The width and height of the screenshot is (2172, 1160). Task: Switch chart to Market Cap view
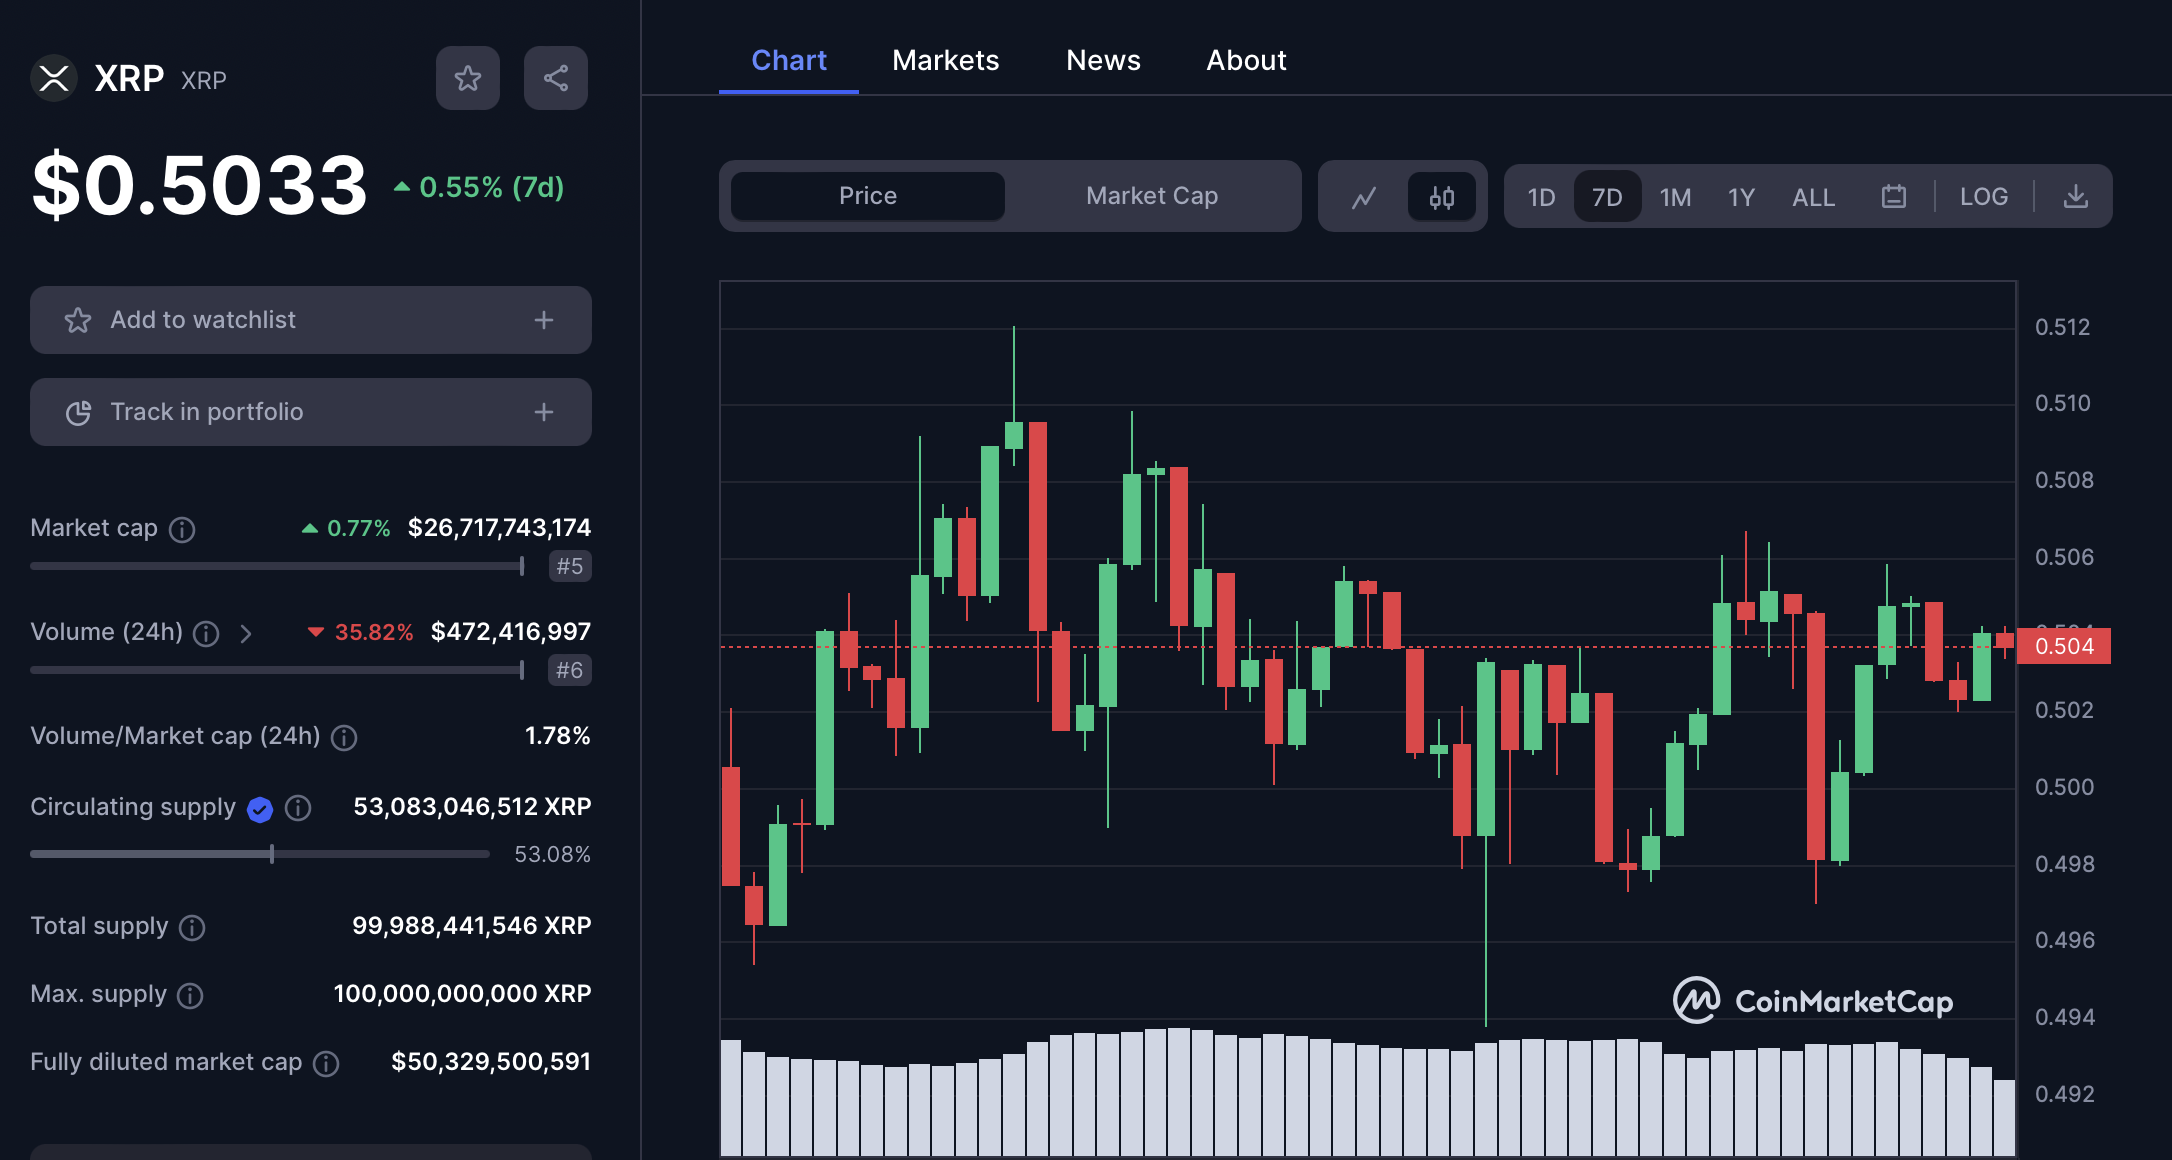[1151, 196]
